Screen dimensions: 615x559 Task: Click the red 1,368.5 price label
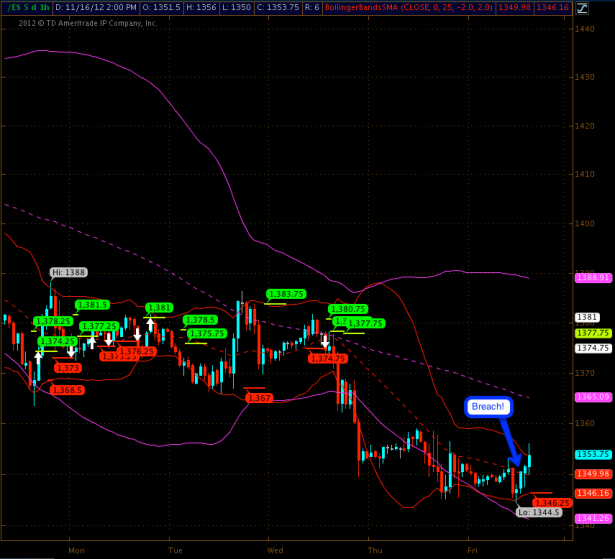click(67, 390)
